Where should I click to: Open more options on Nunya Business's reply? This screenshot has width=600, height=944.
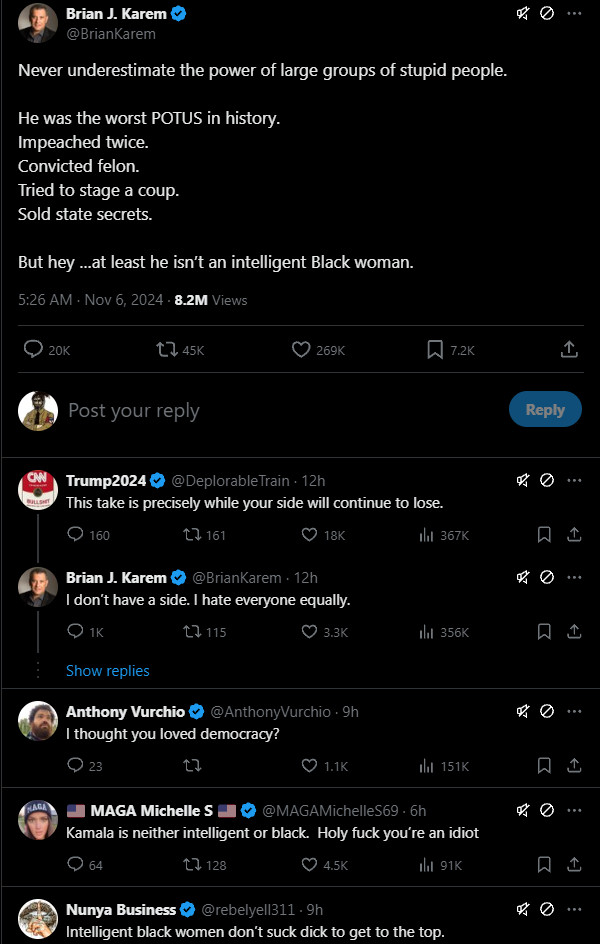[573, 909]
